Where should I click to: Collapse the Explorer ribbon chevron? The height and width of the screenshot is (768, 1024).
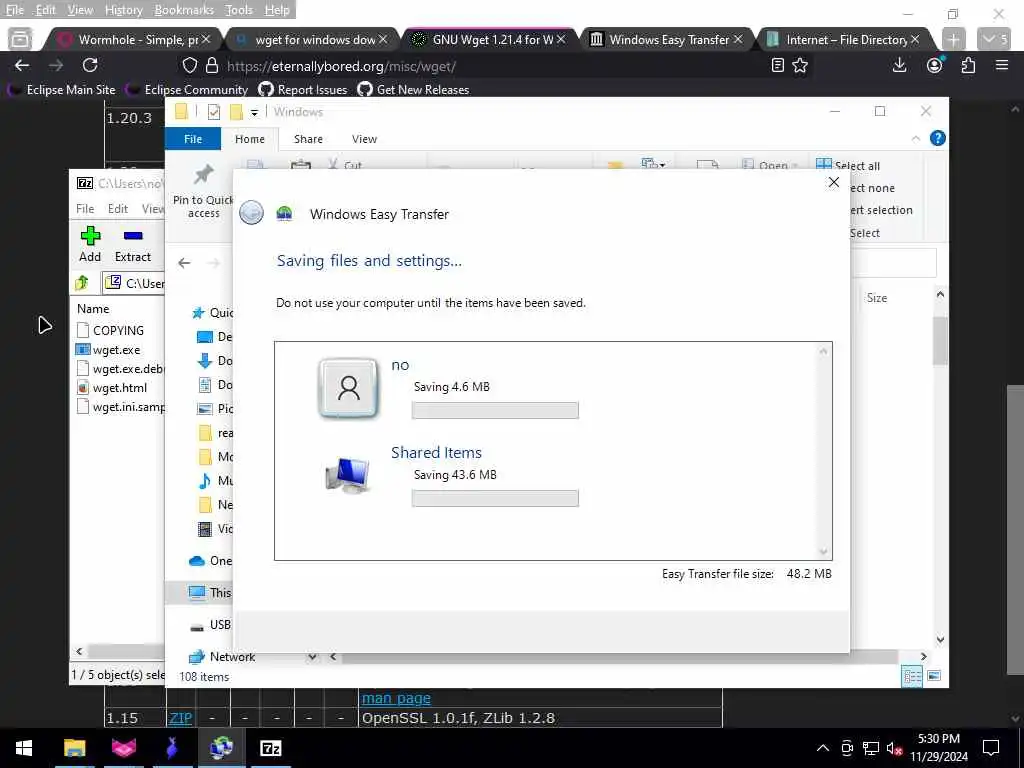[916, 138]
